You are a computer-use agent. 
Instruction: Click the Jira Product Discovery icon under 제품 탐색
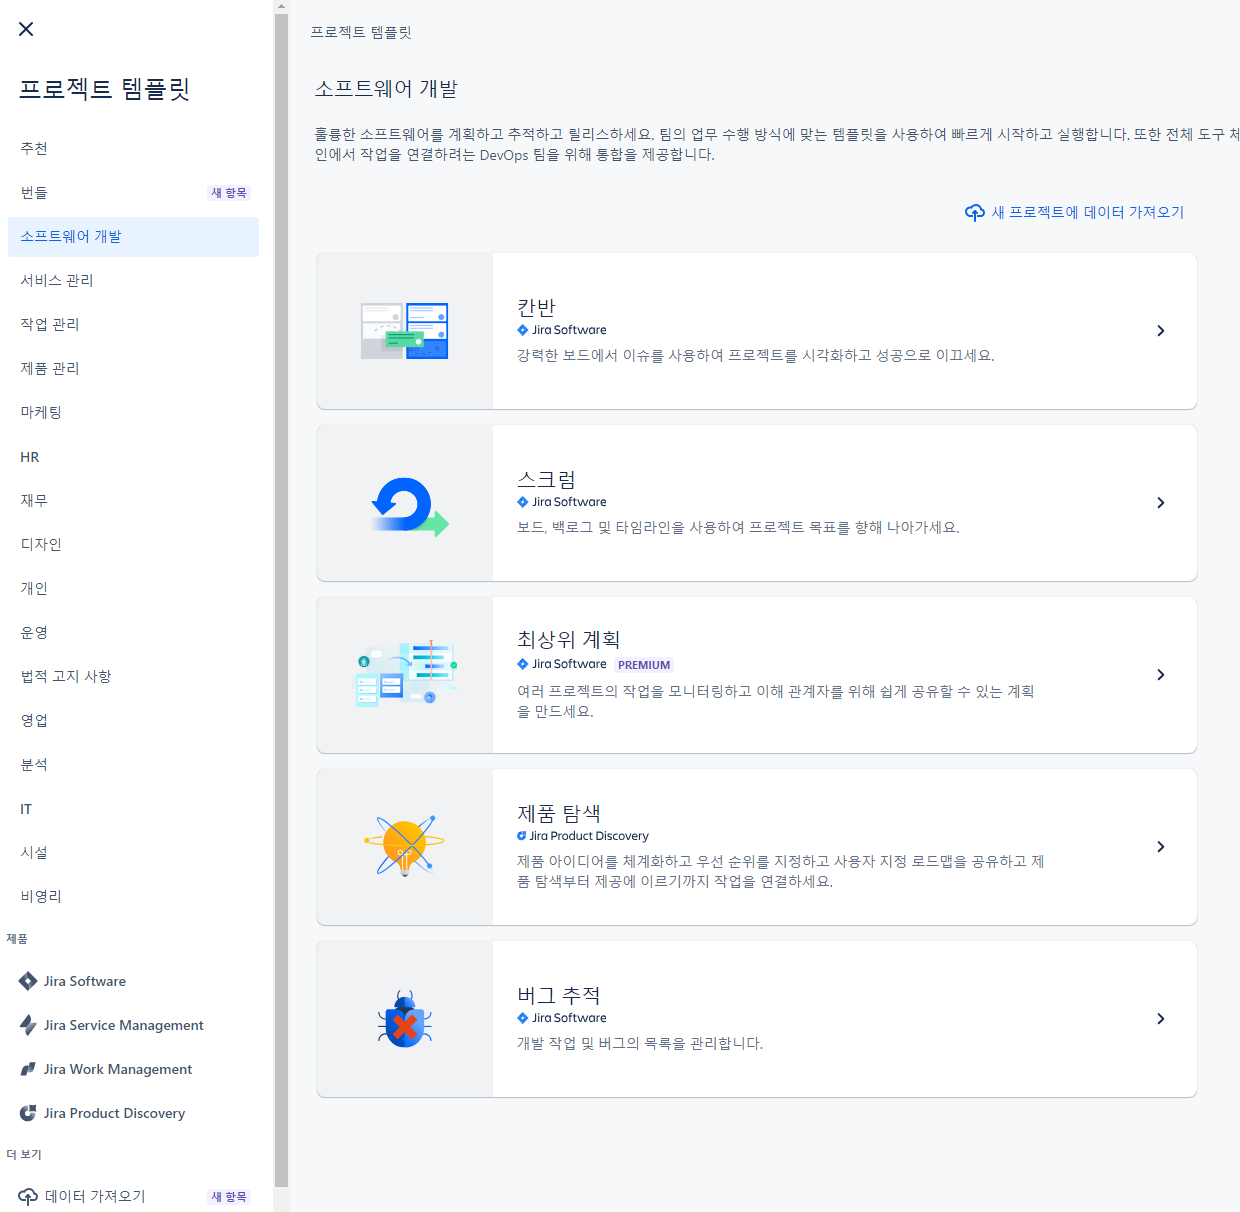point(521,836)
